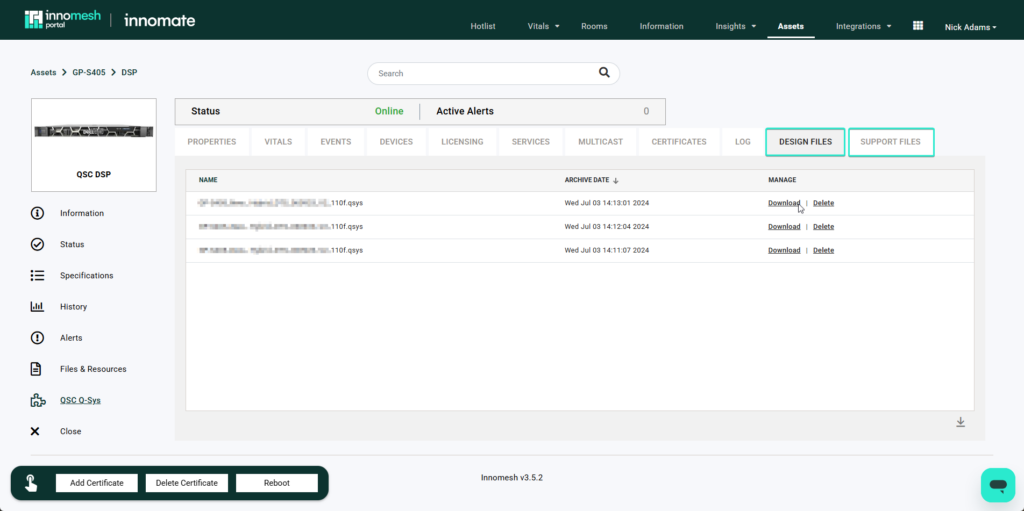This screenshot has height=511, width=1024.
Task: Go to the Rooms page
Action: point(594,26)
